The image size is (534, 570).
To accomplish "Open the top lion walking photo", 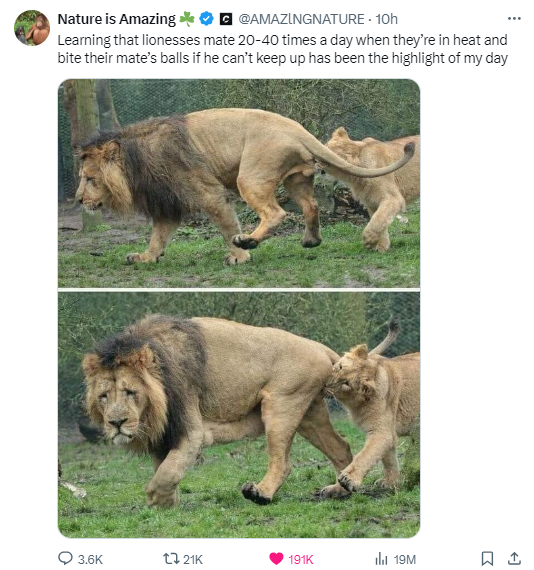I will coord(239,183).
